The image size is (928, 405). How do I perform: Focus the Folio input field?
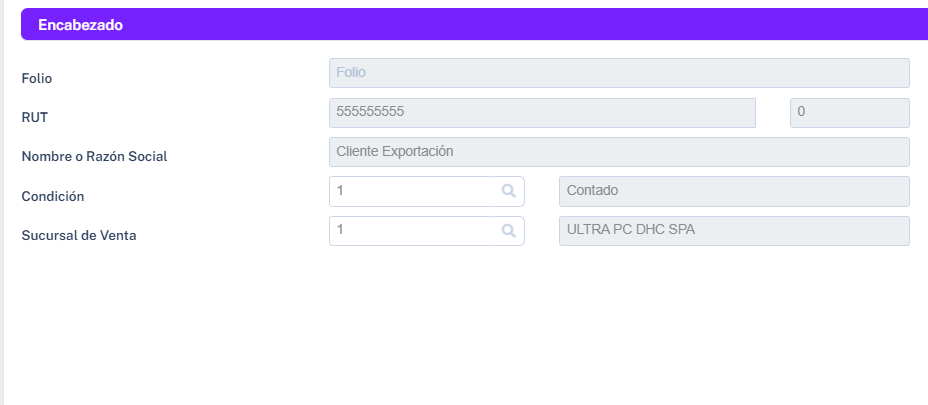tap(619, 73)
